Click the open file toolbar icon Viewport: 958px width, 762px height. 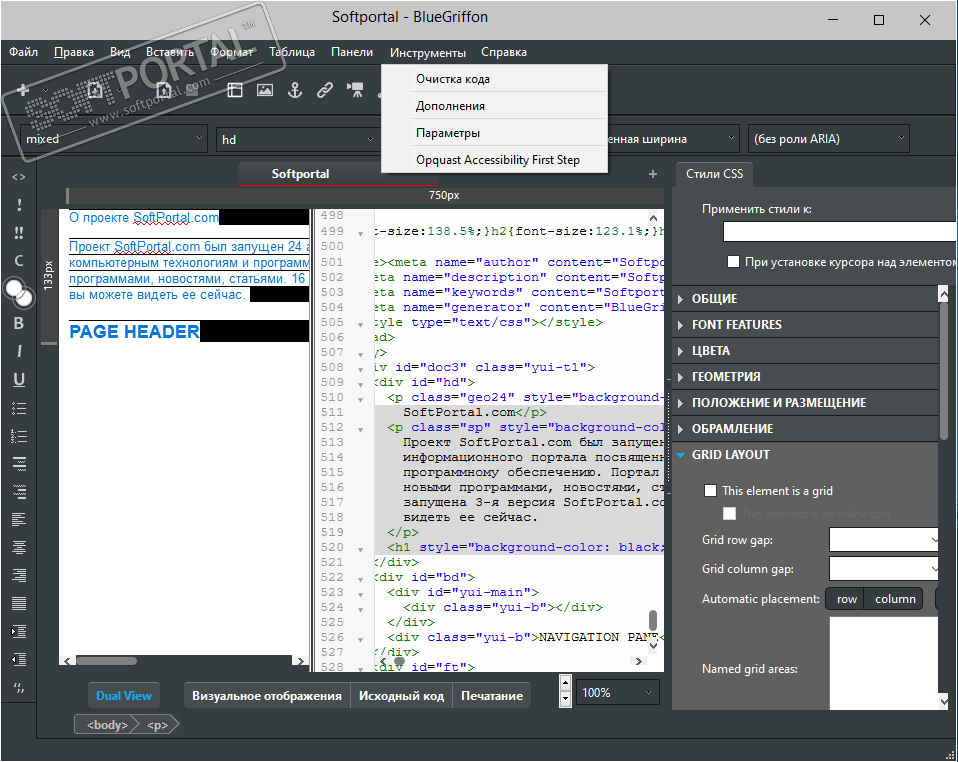(95, 90)
